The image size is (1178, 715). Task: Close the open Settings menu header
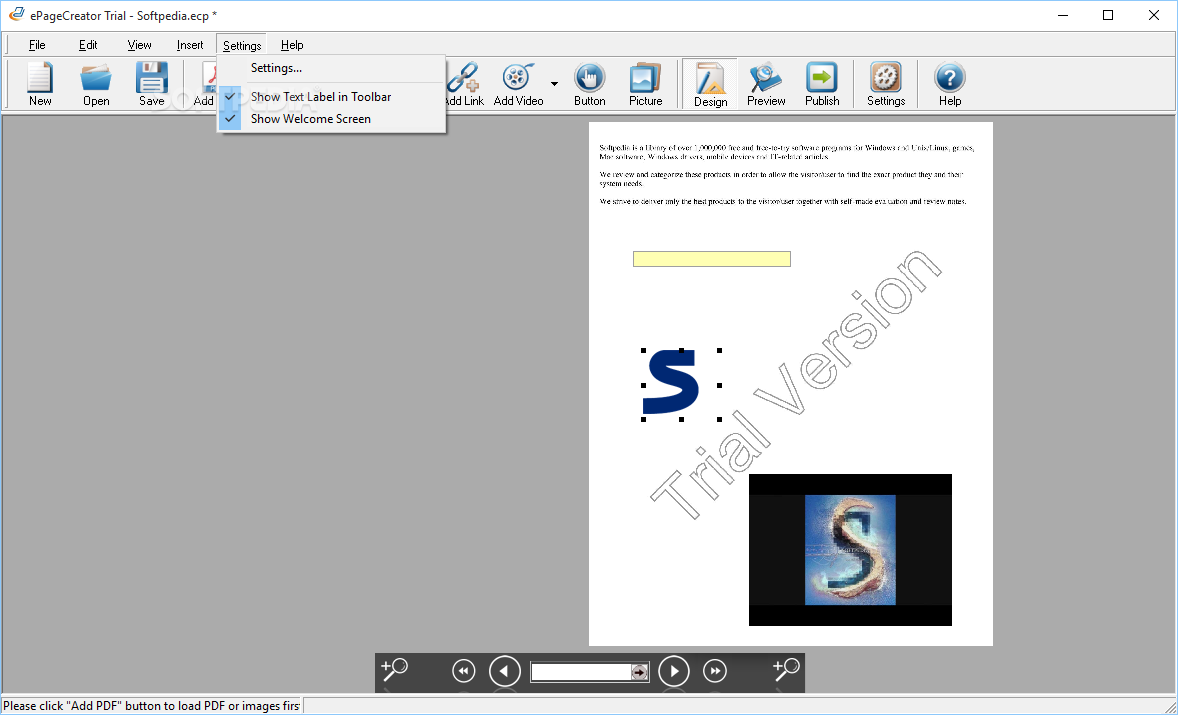(242, 45)
